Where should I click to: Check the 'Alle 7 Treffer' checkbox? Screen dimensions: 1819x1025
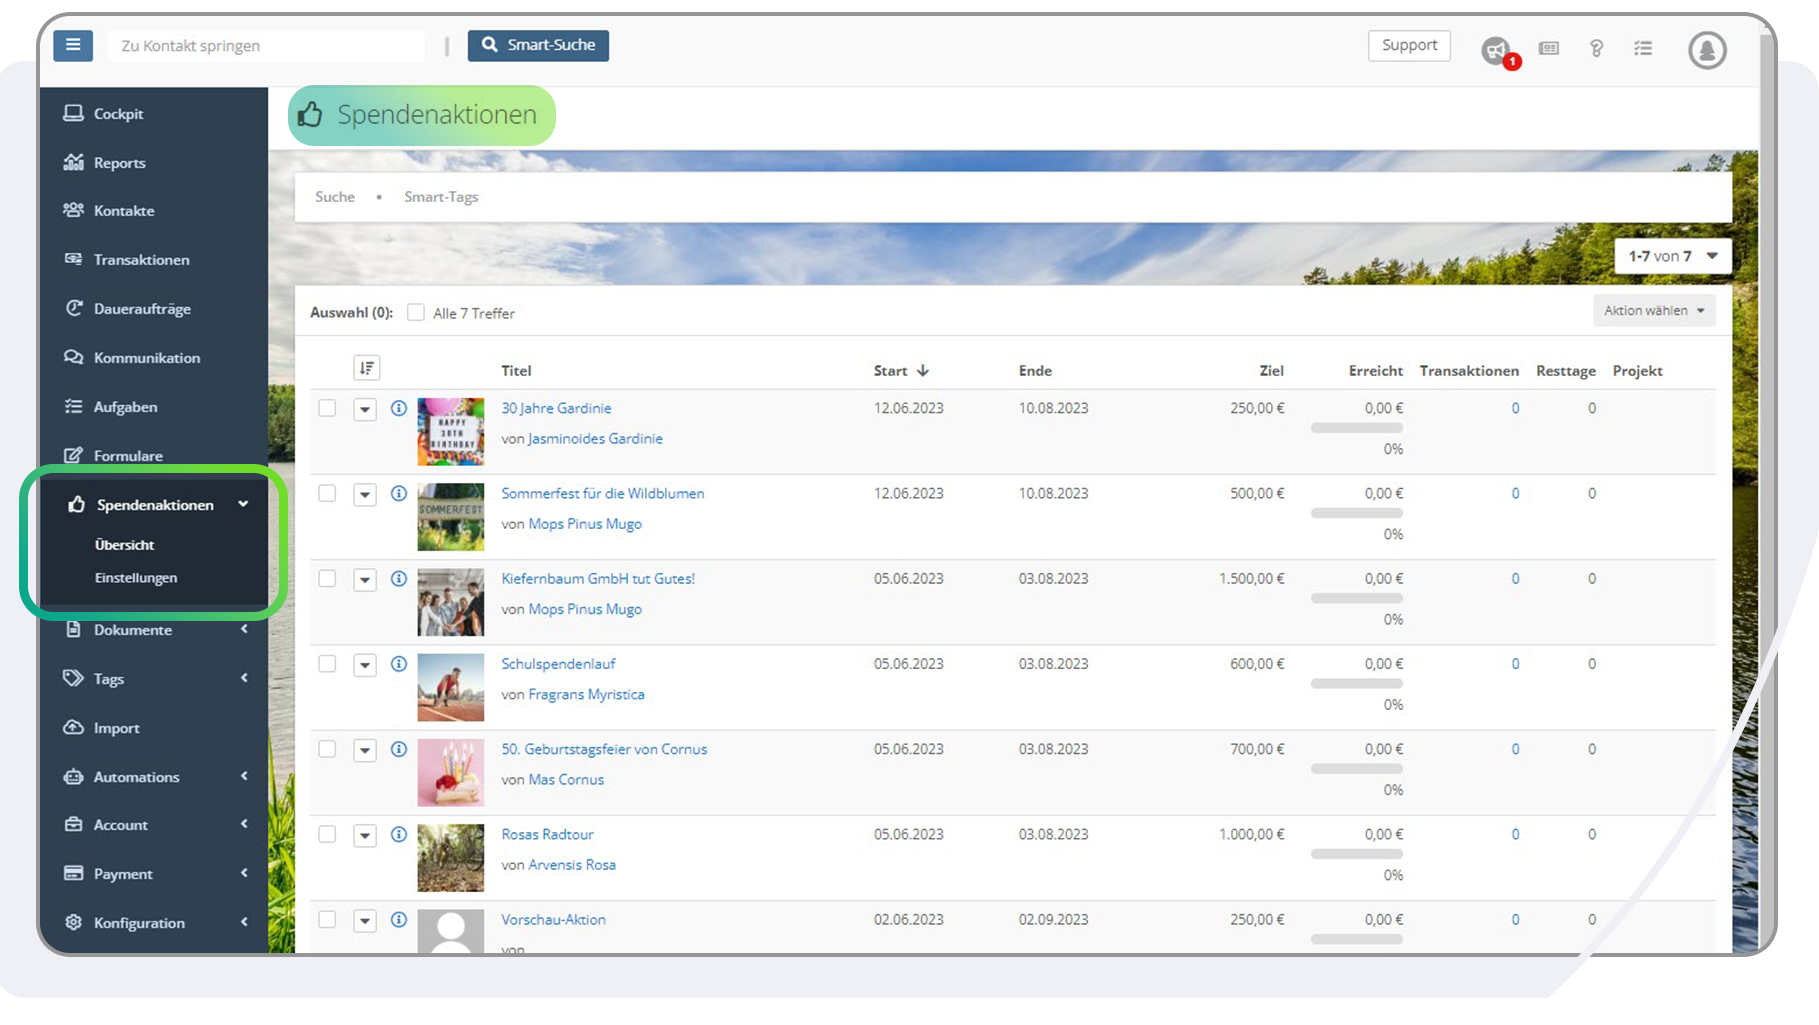point(416,312)
